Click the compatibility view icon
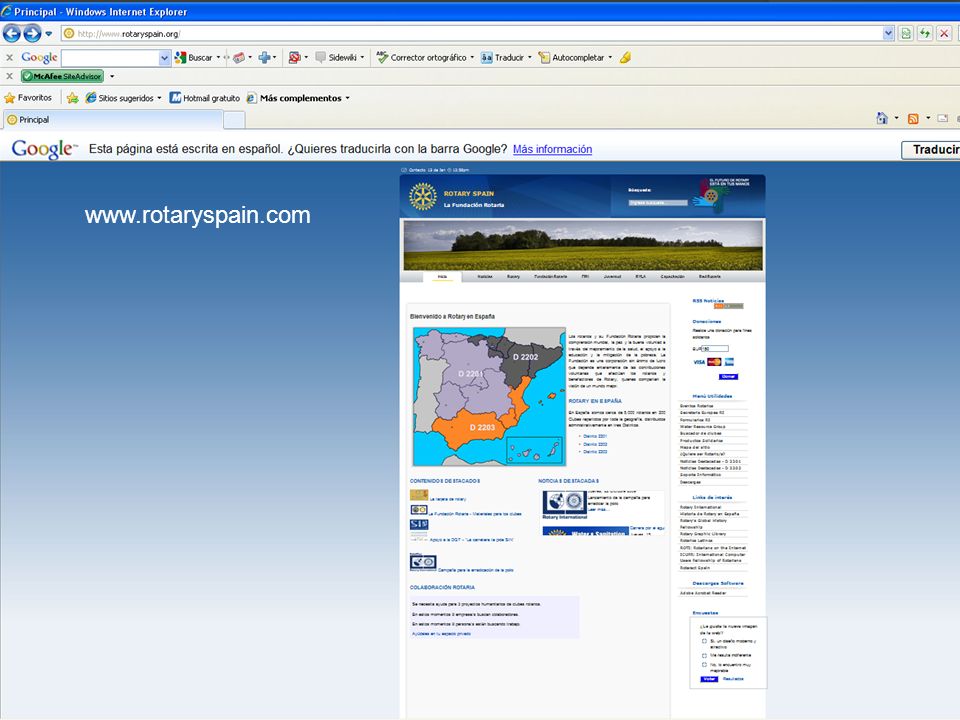 pos(906,34)
